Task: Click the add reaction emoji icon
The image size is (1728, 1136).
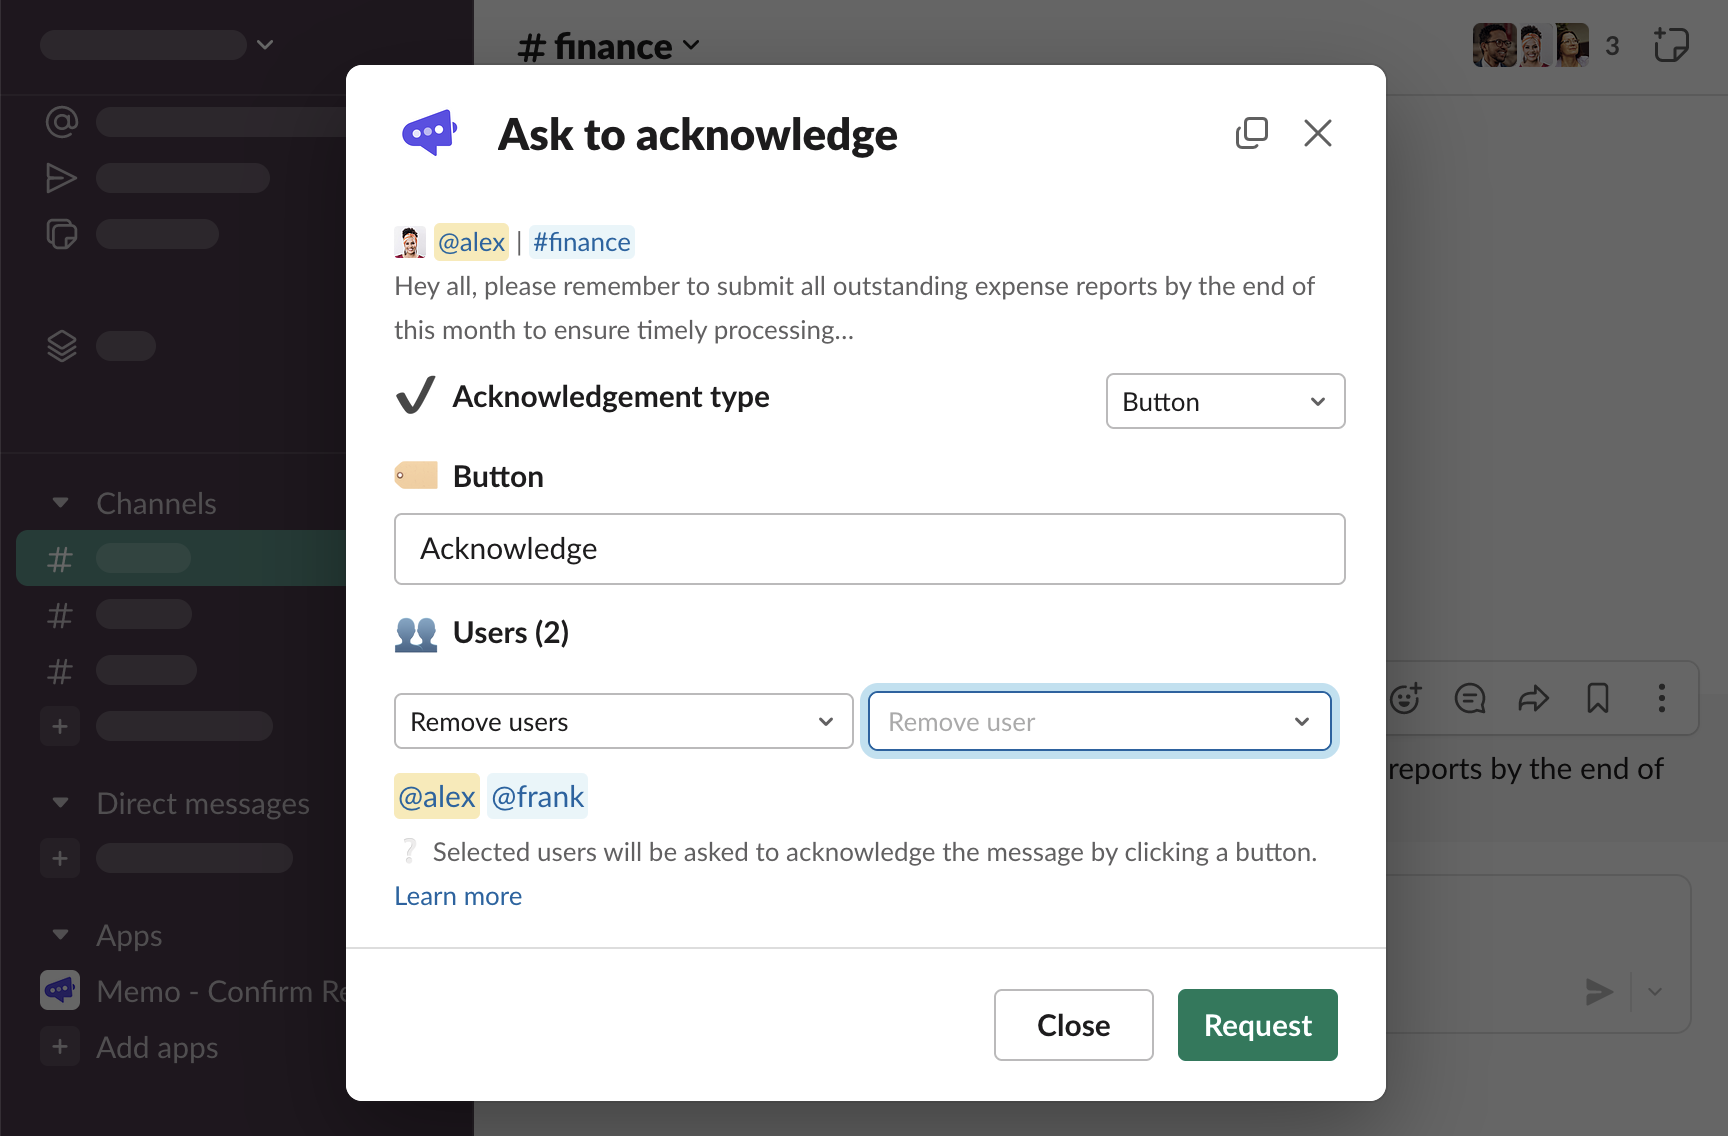Action: coord(1406,698)
